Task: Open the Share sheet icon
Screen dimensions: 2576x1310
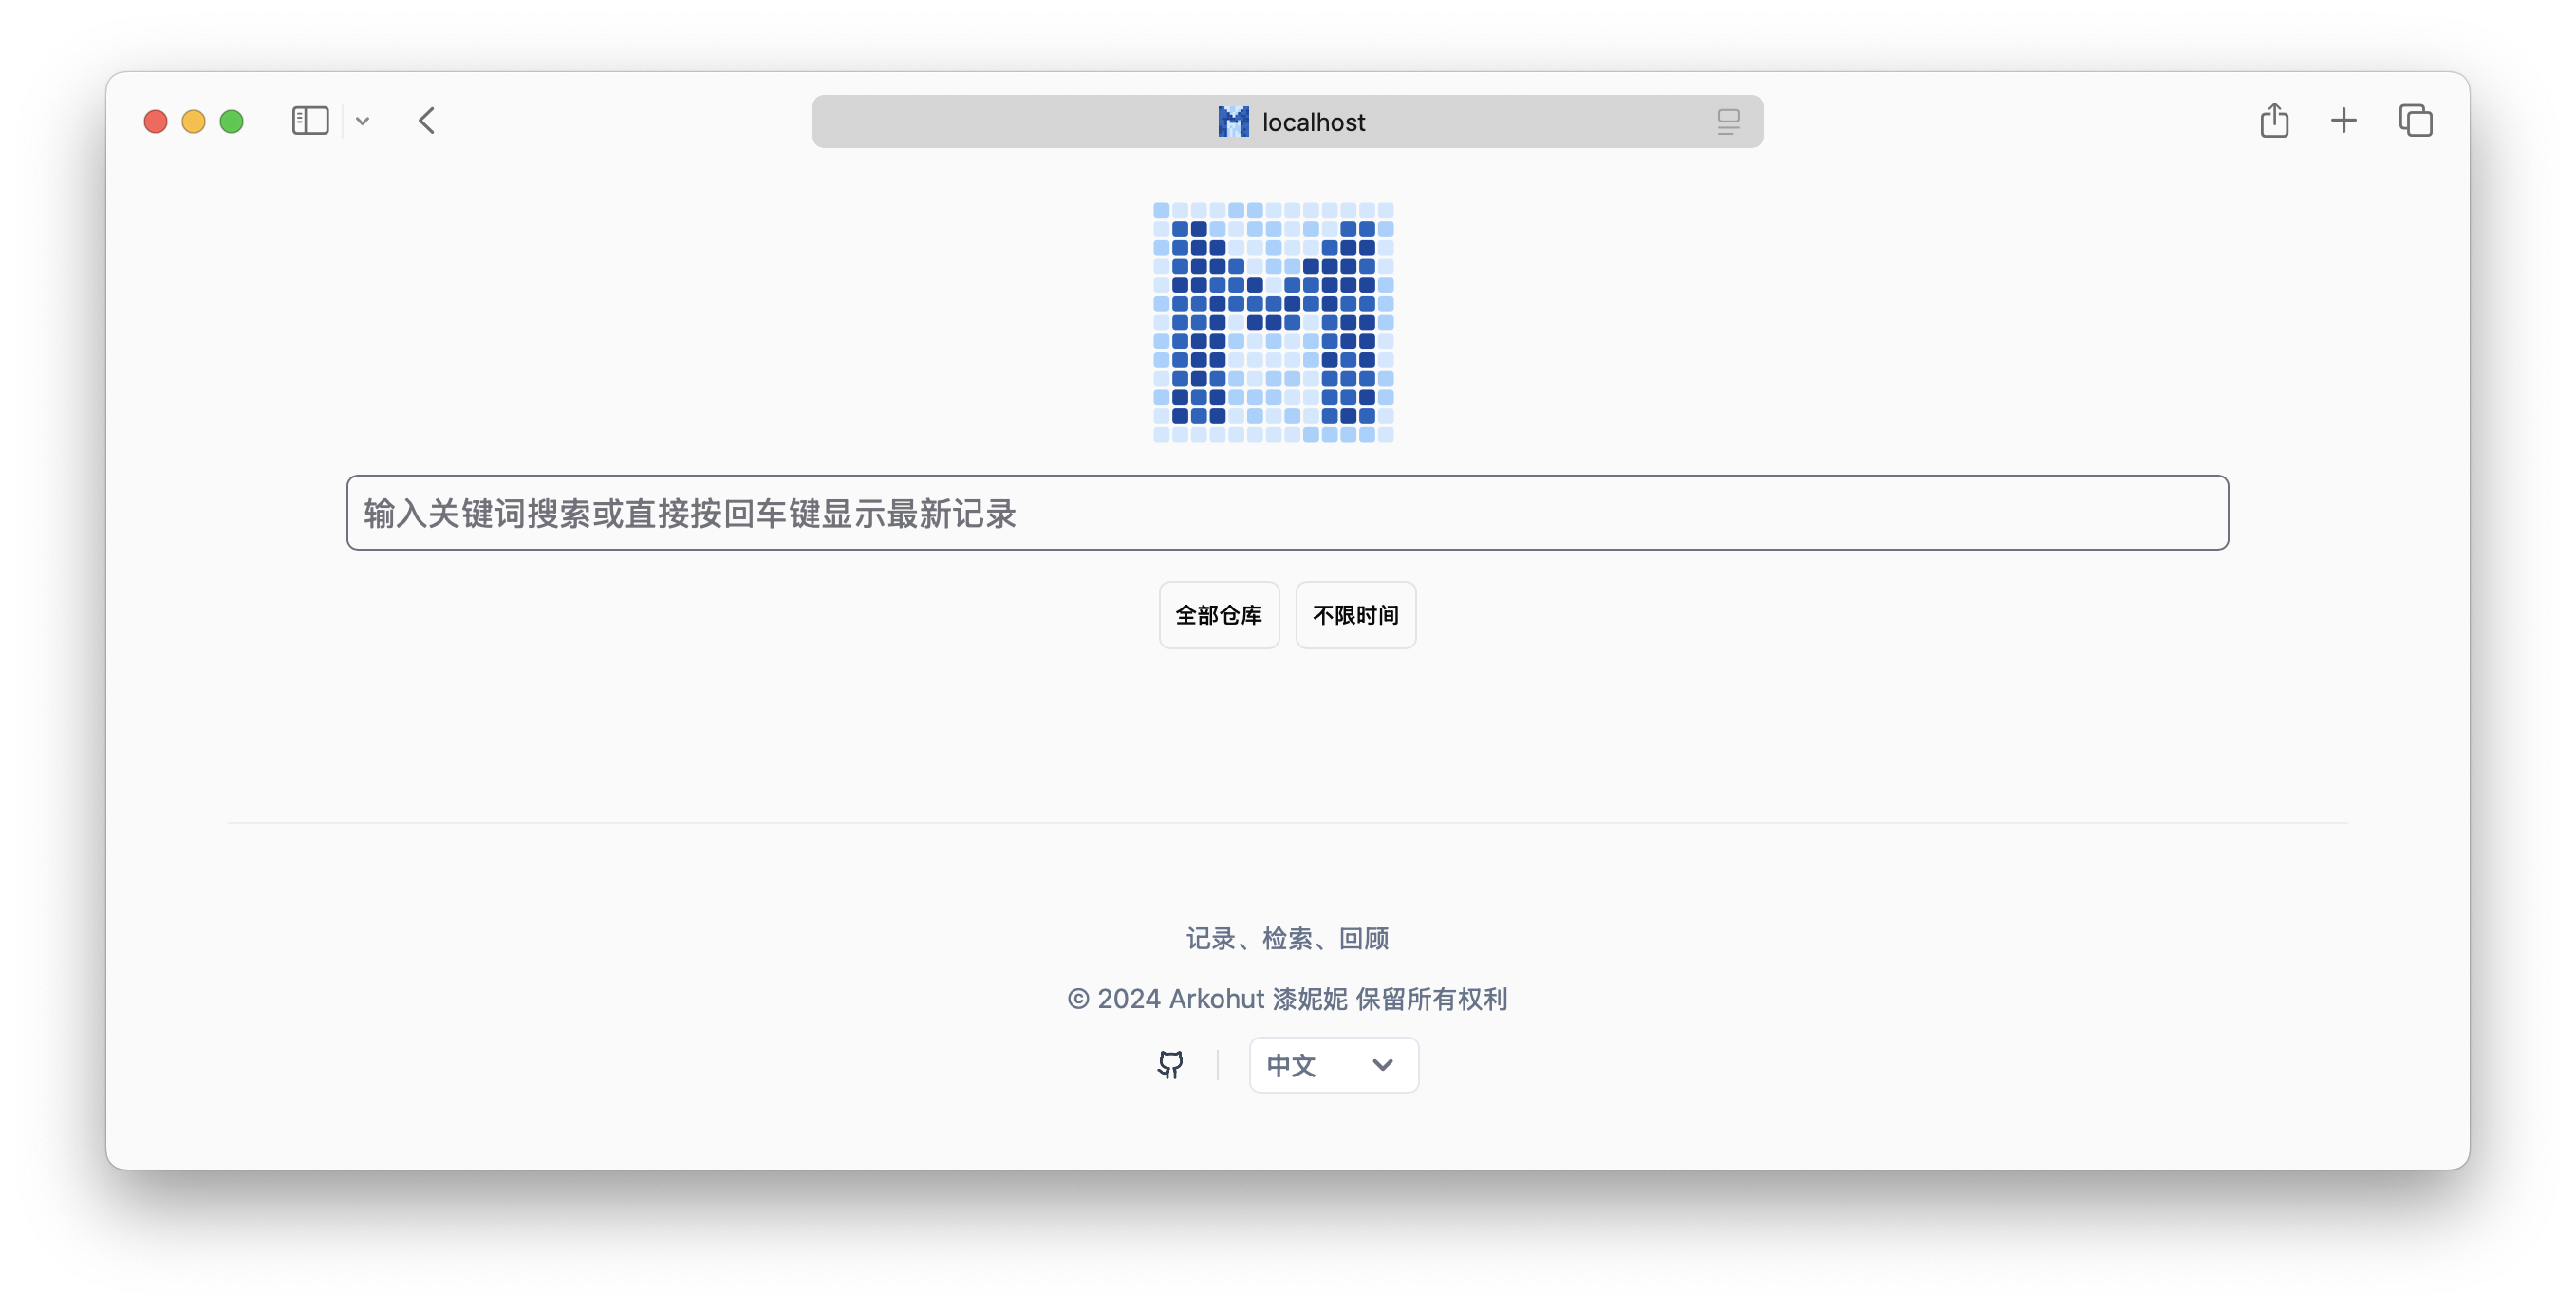Action: click(x=2274, y=121)
